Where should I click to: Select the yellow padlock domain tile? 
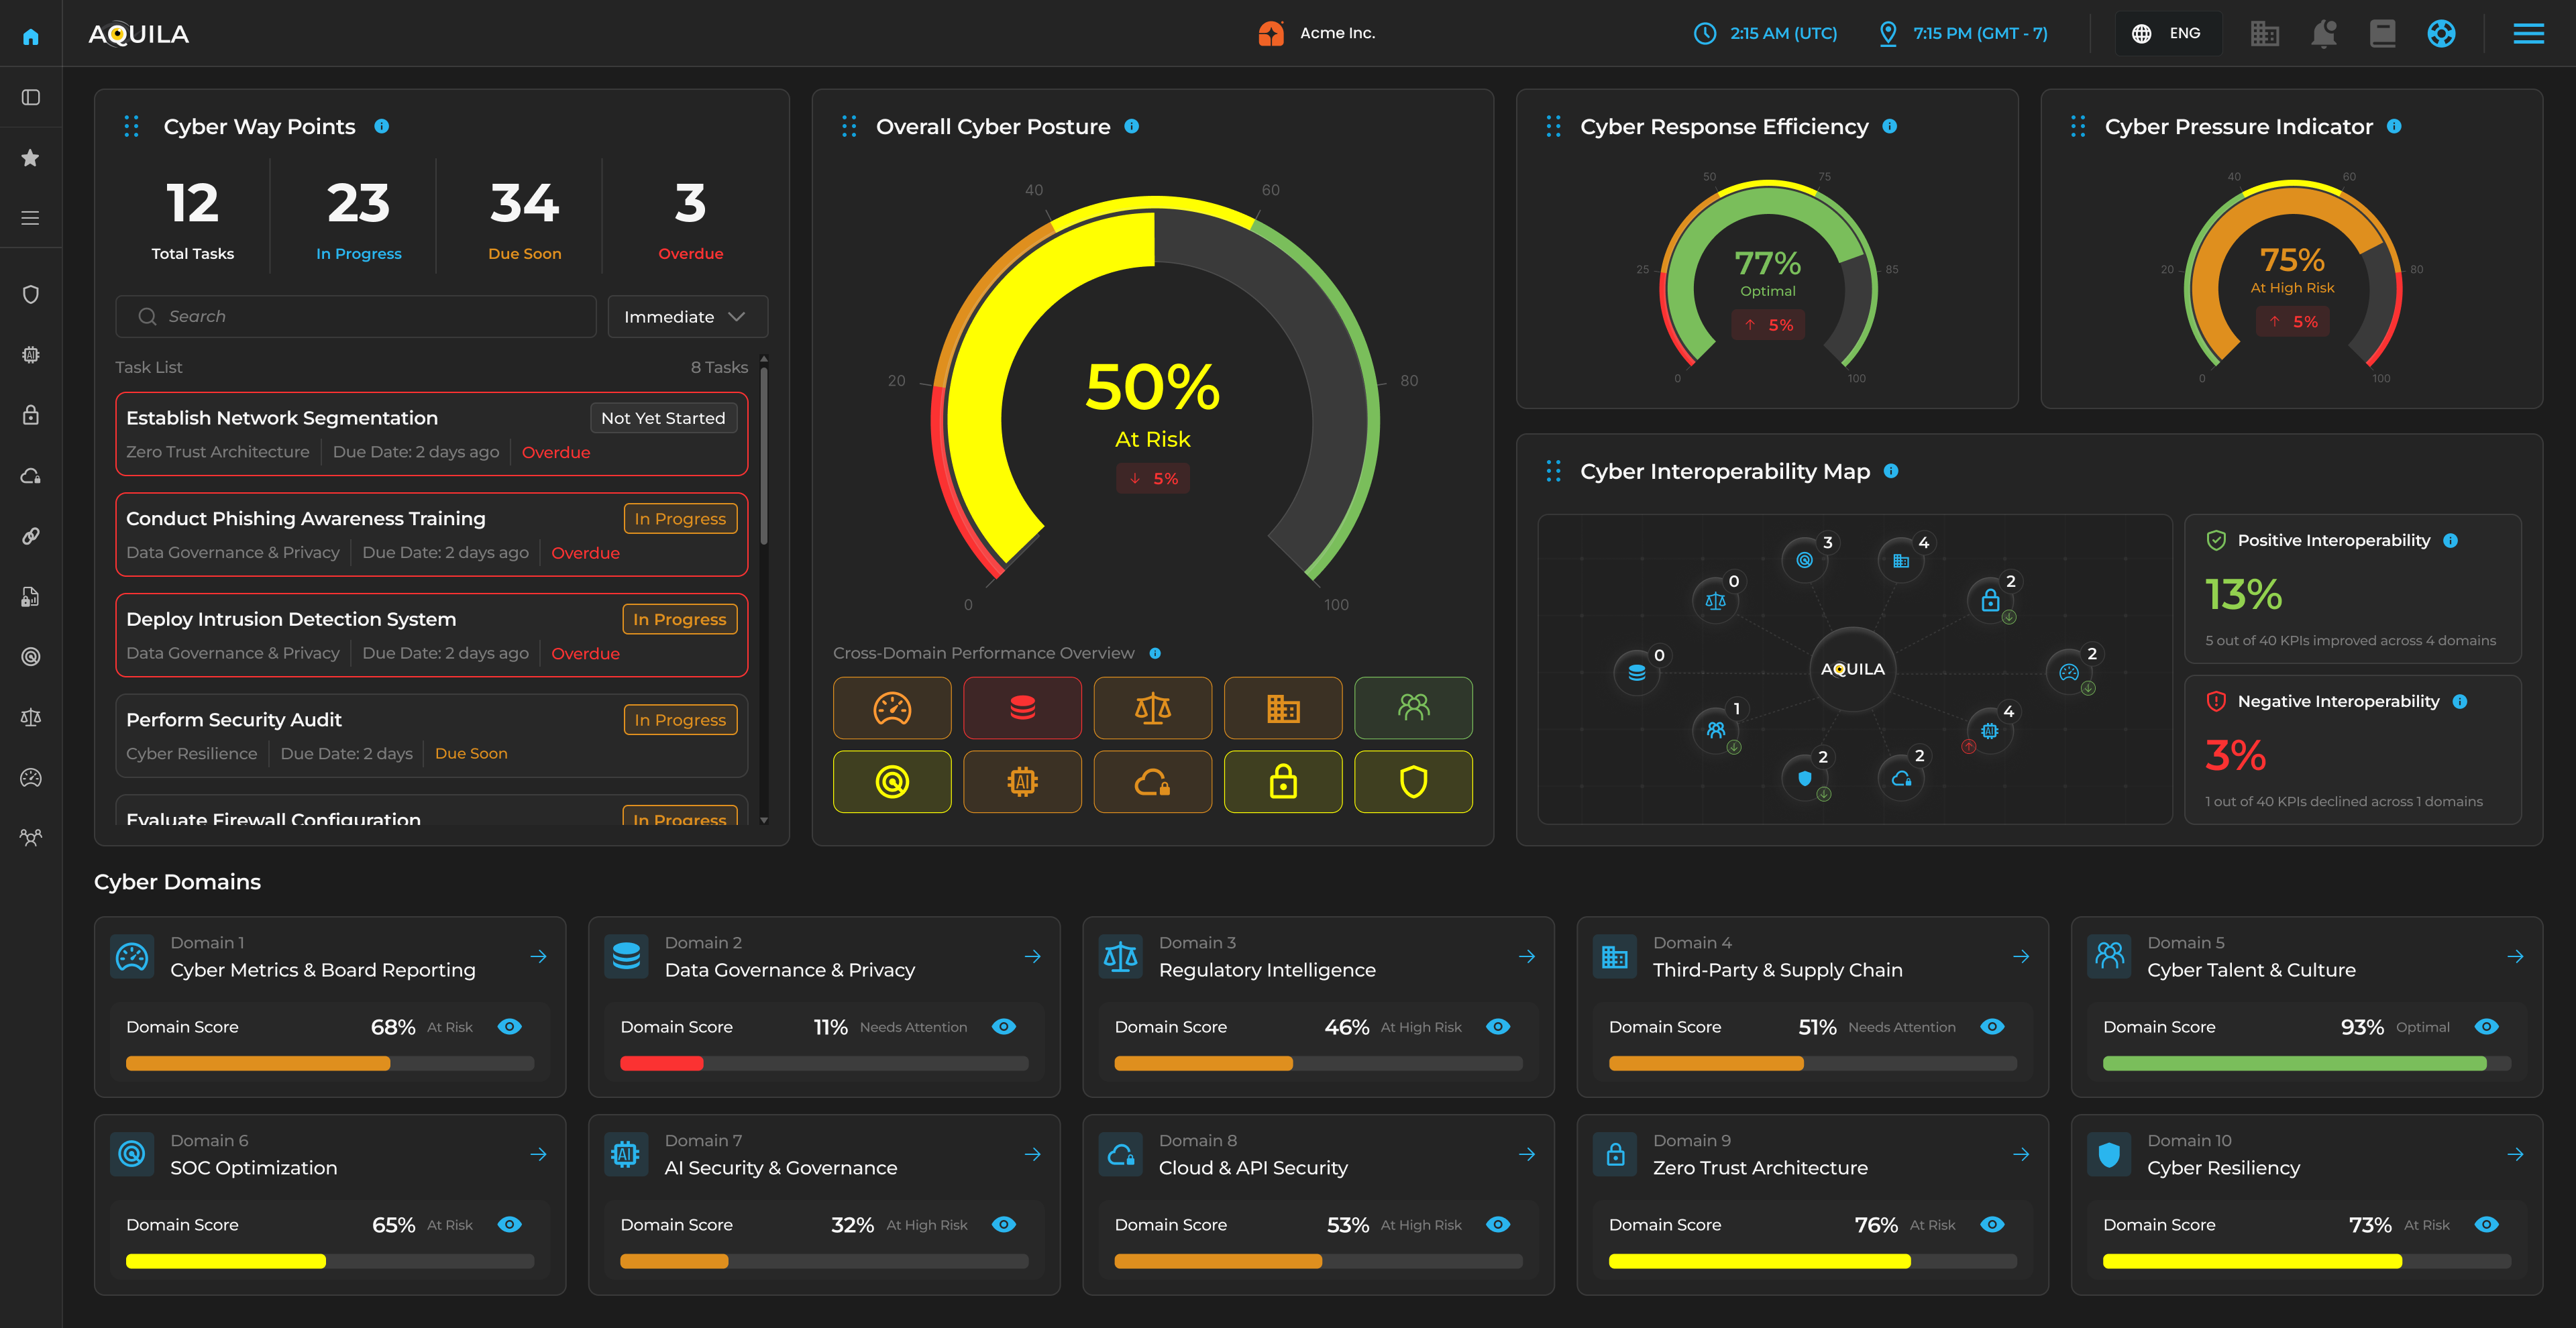[1283, 782]
